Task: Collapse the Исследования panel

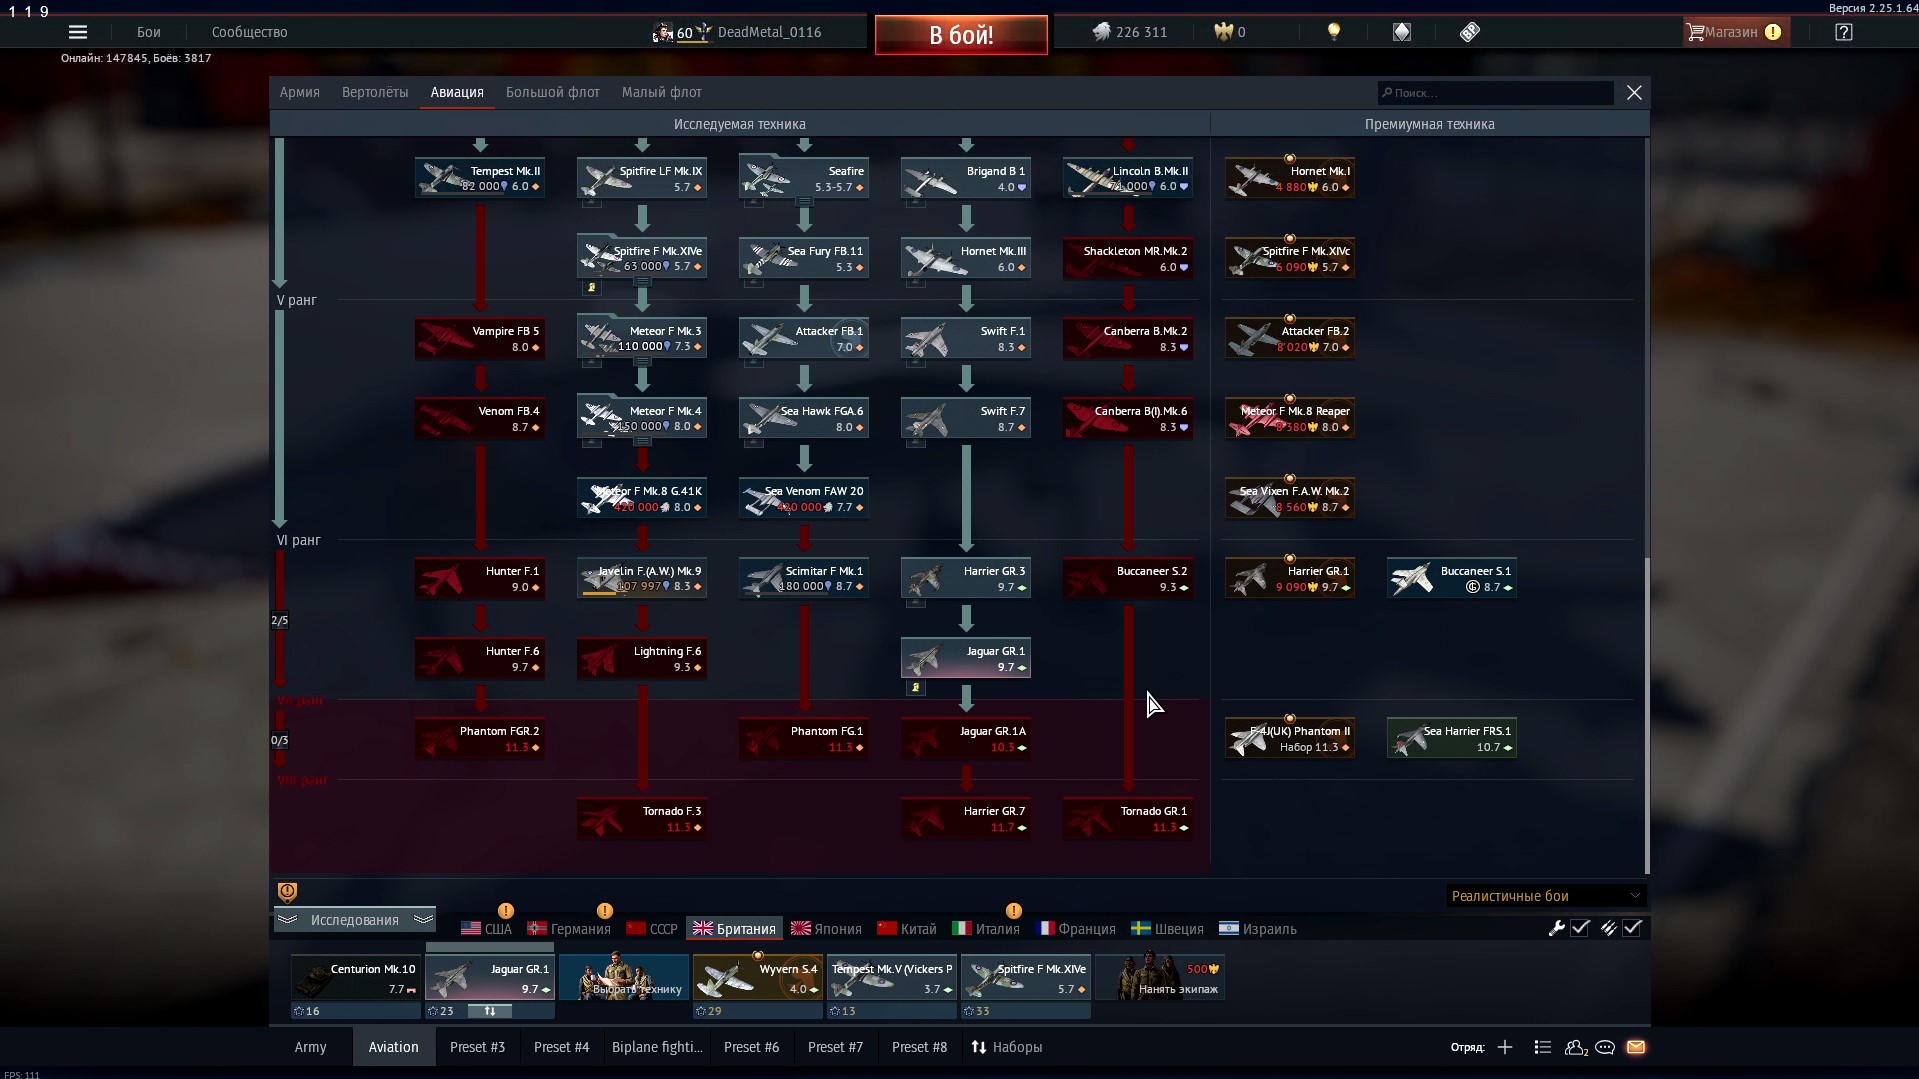Action: pyautogui.click(x=355, y=920)
